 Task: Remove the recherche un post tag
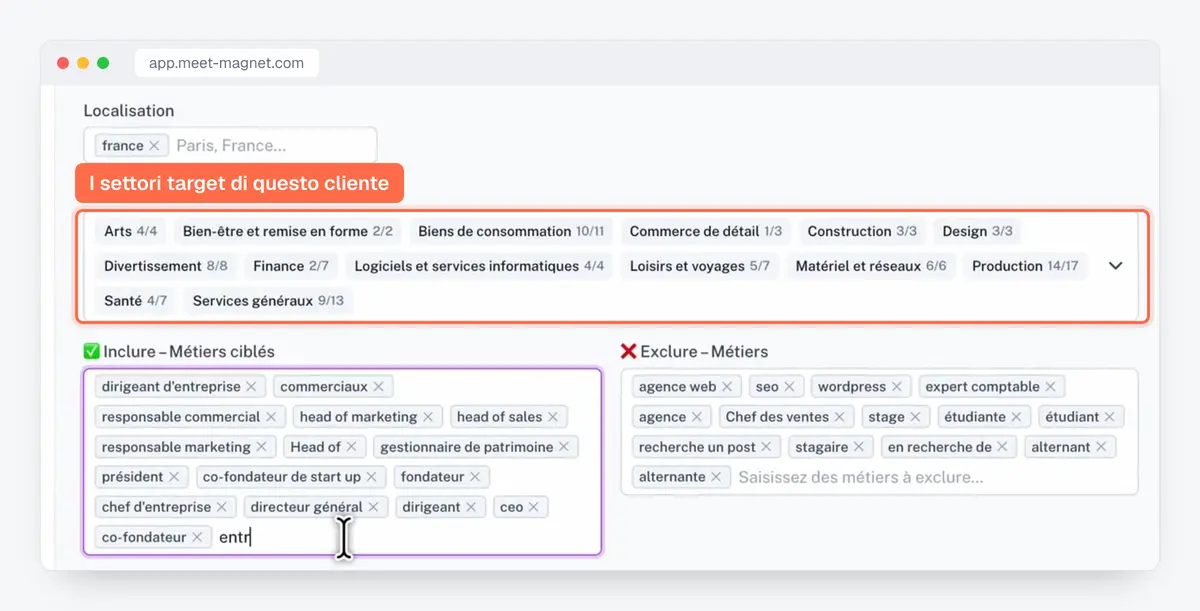(766, 447)
